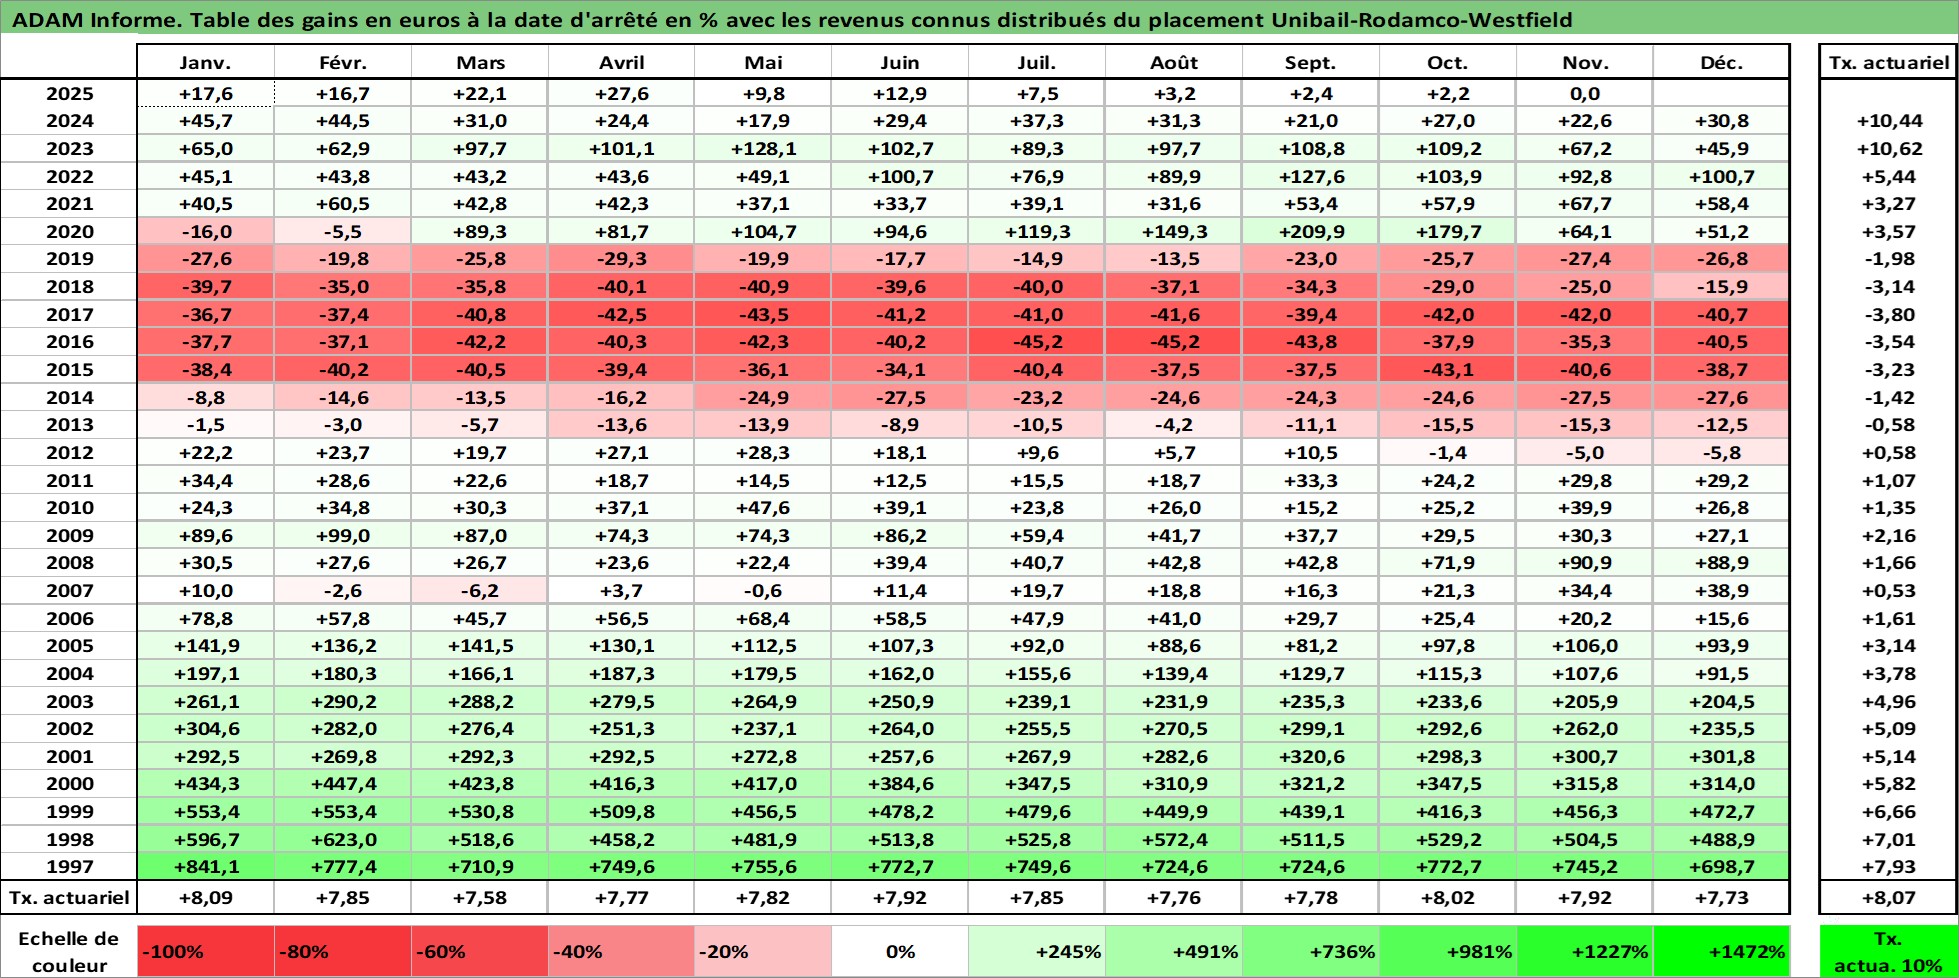Click the +736% green legend cell
Viewport: 1959px width, 978px height.
(x=1311, y=951)
